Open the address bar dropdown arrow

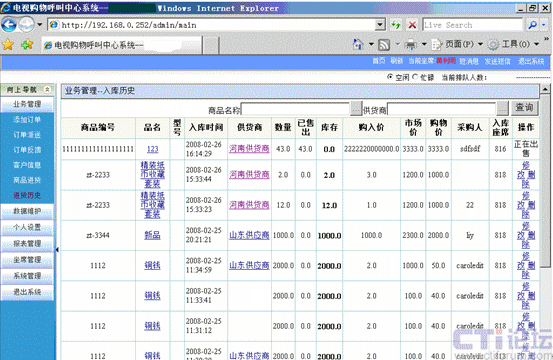(x=380, y=25)
